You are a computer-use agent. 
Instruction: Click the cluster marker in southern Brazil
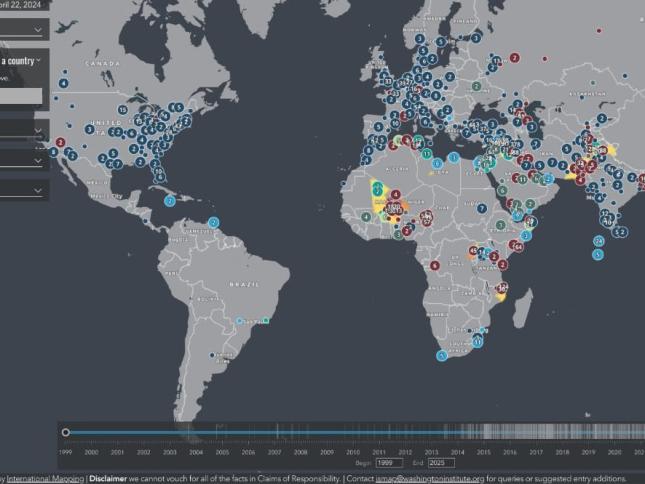click(x=239, y=321)
